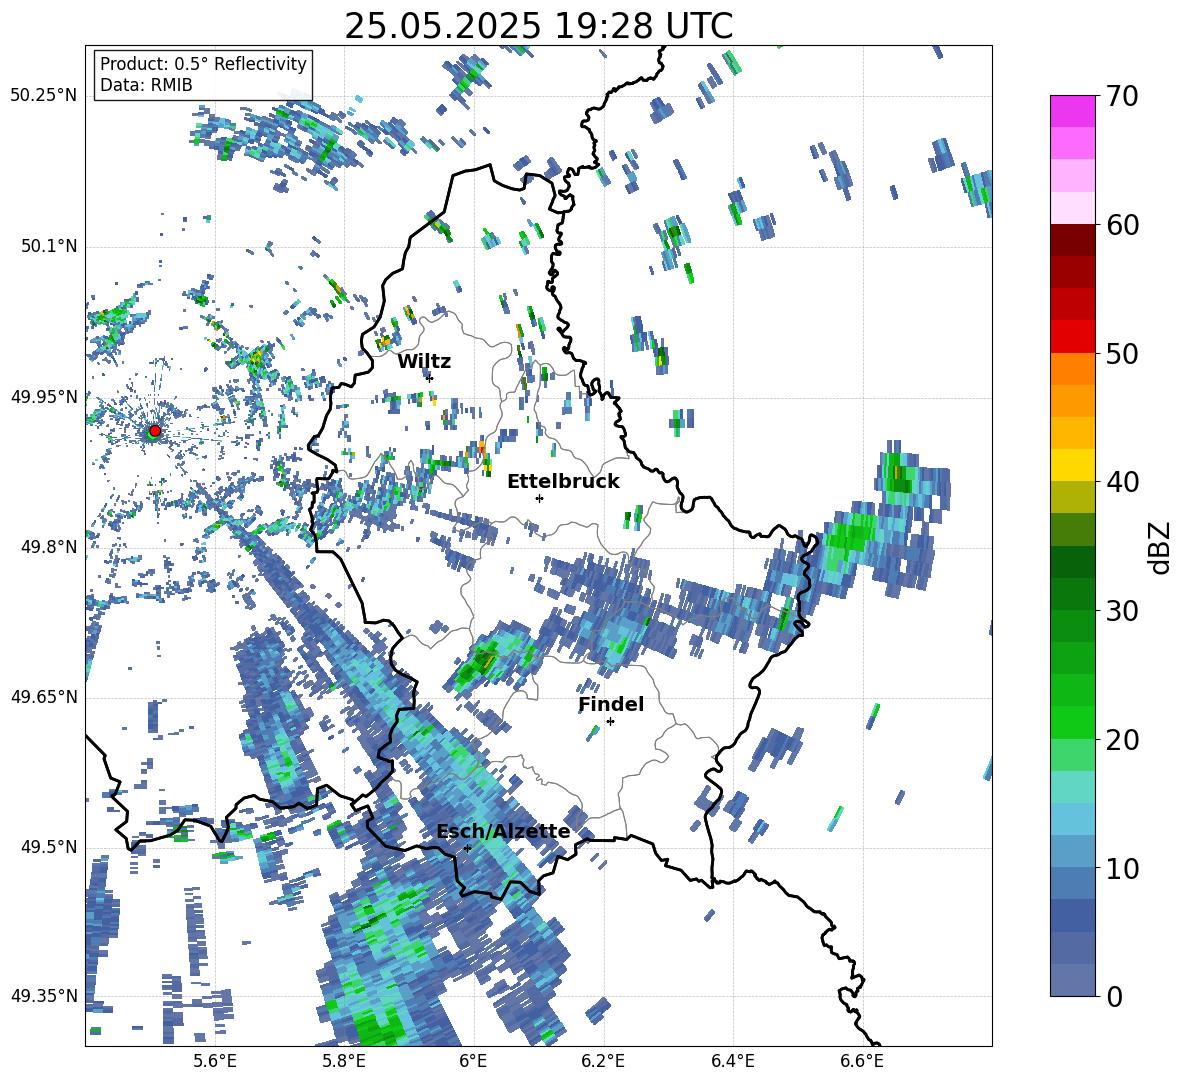Viewport: 1184px width, 1081px height.
Task: Click the Product: 0.5° Reflectivity text
Action: [203, 63]
